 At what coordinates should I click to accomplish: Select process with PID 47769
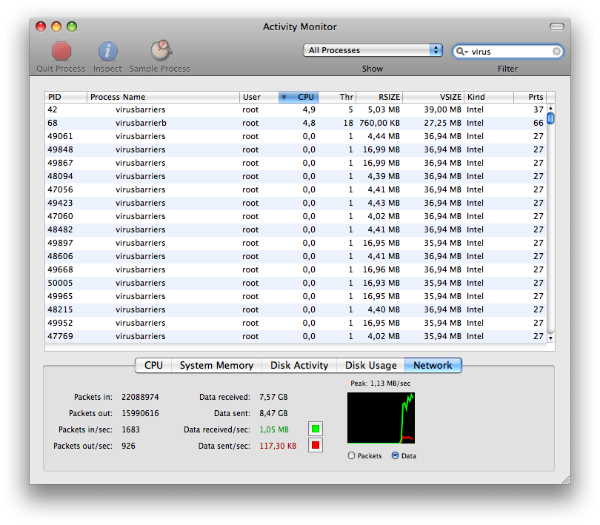tap(295, 336)
